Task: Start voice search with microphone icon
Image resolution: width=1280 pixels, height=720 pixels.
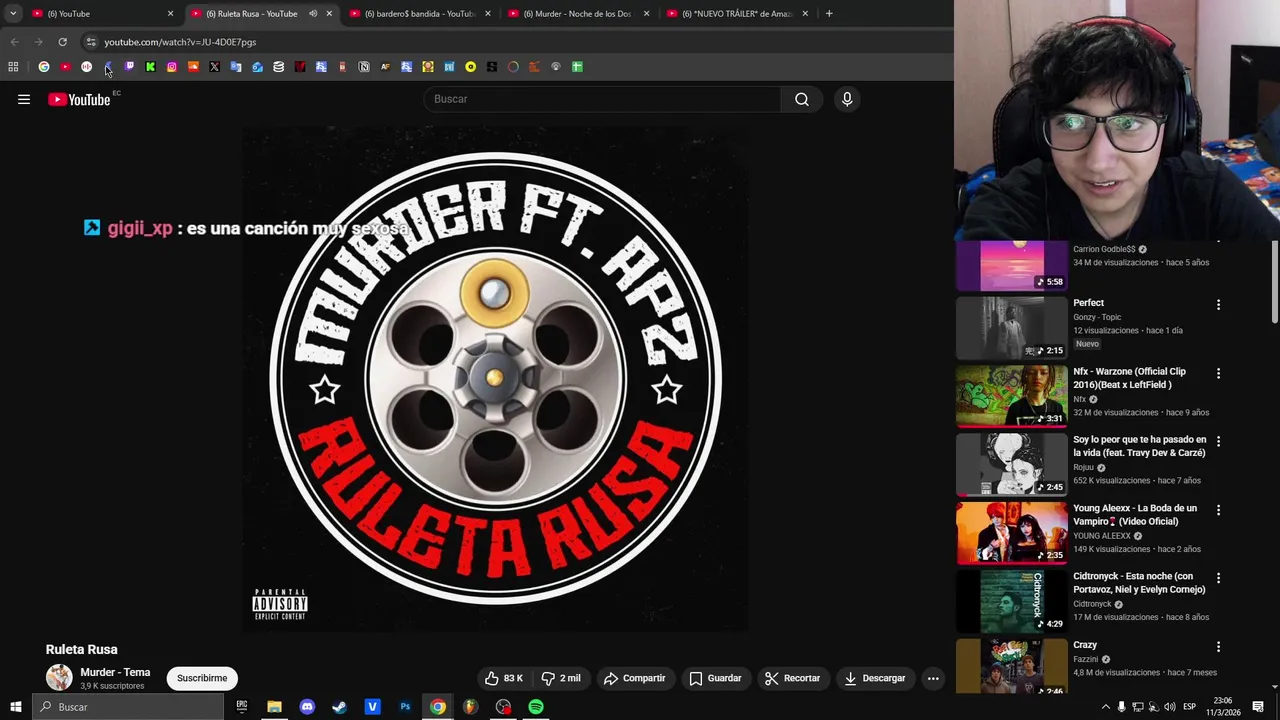Action: point(847,99)
